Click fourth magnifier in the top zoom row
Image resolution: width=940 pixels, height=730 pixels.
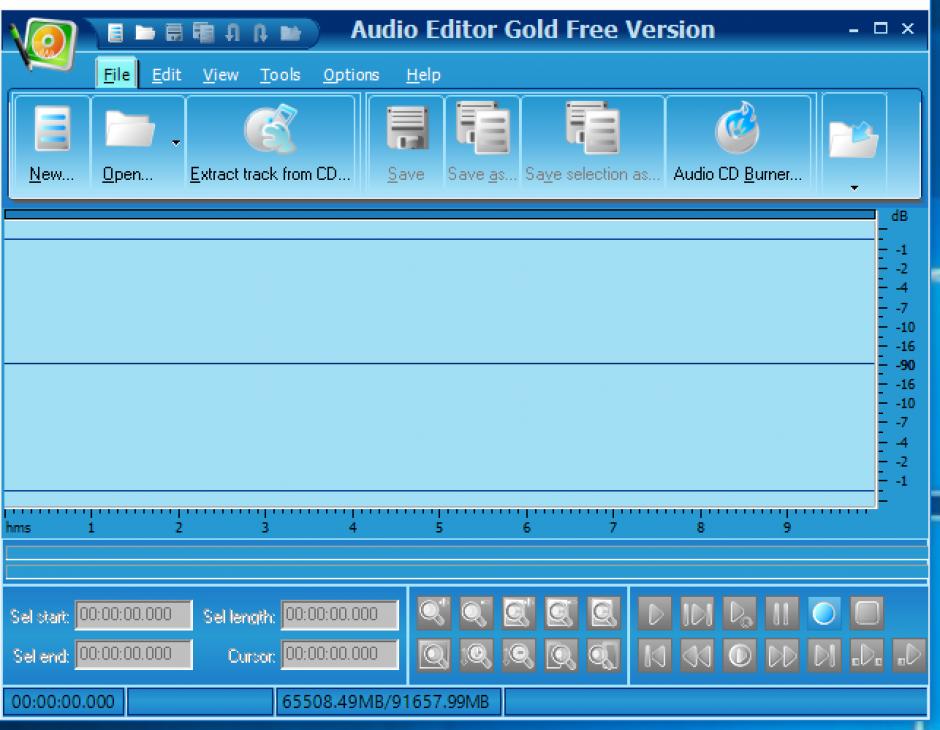(561, 613)
